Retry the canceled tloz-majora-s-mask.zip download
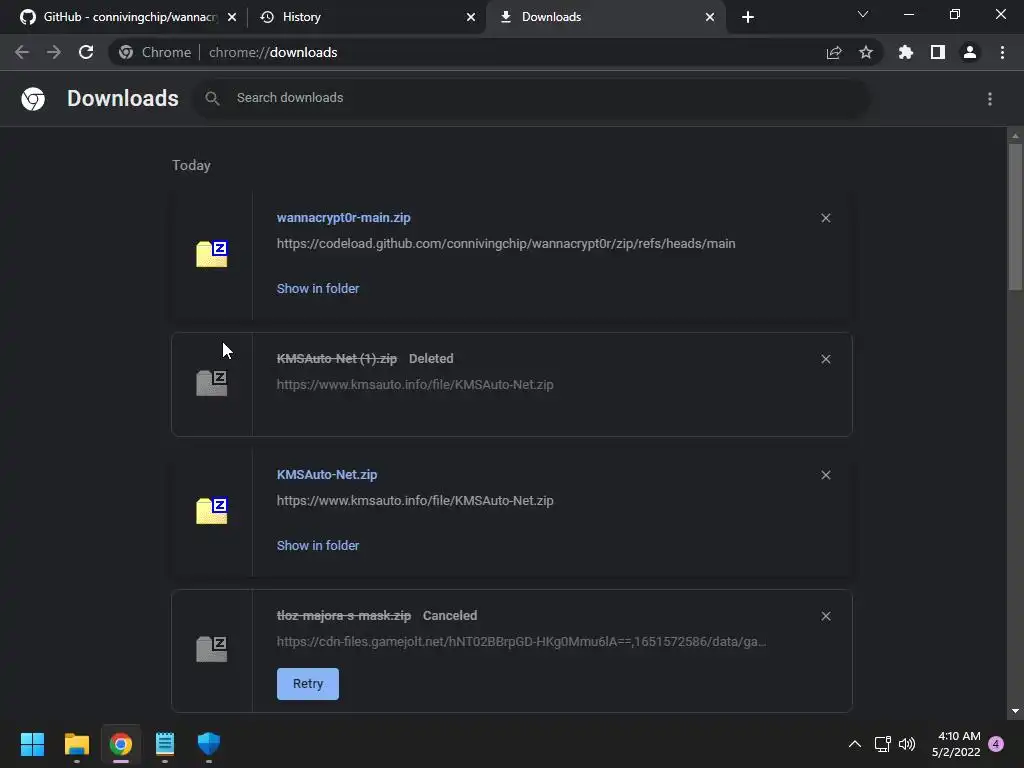The height and width of the screenshot is (768, 1024). click(308, 684)
